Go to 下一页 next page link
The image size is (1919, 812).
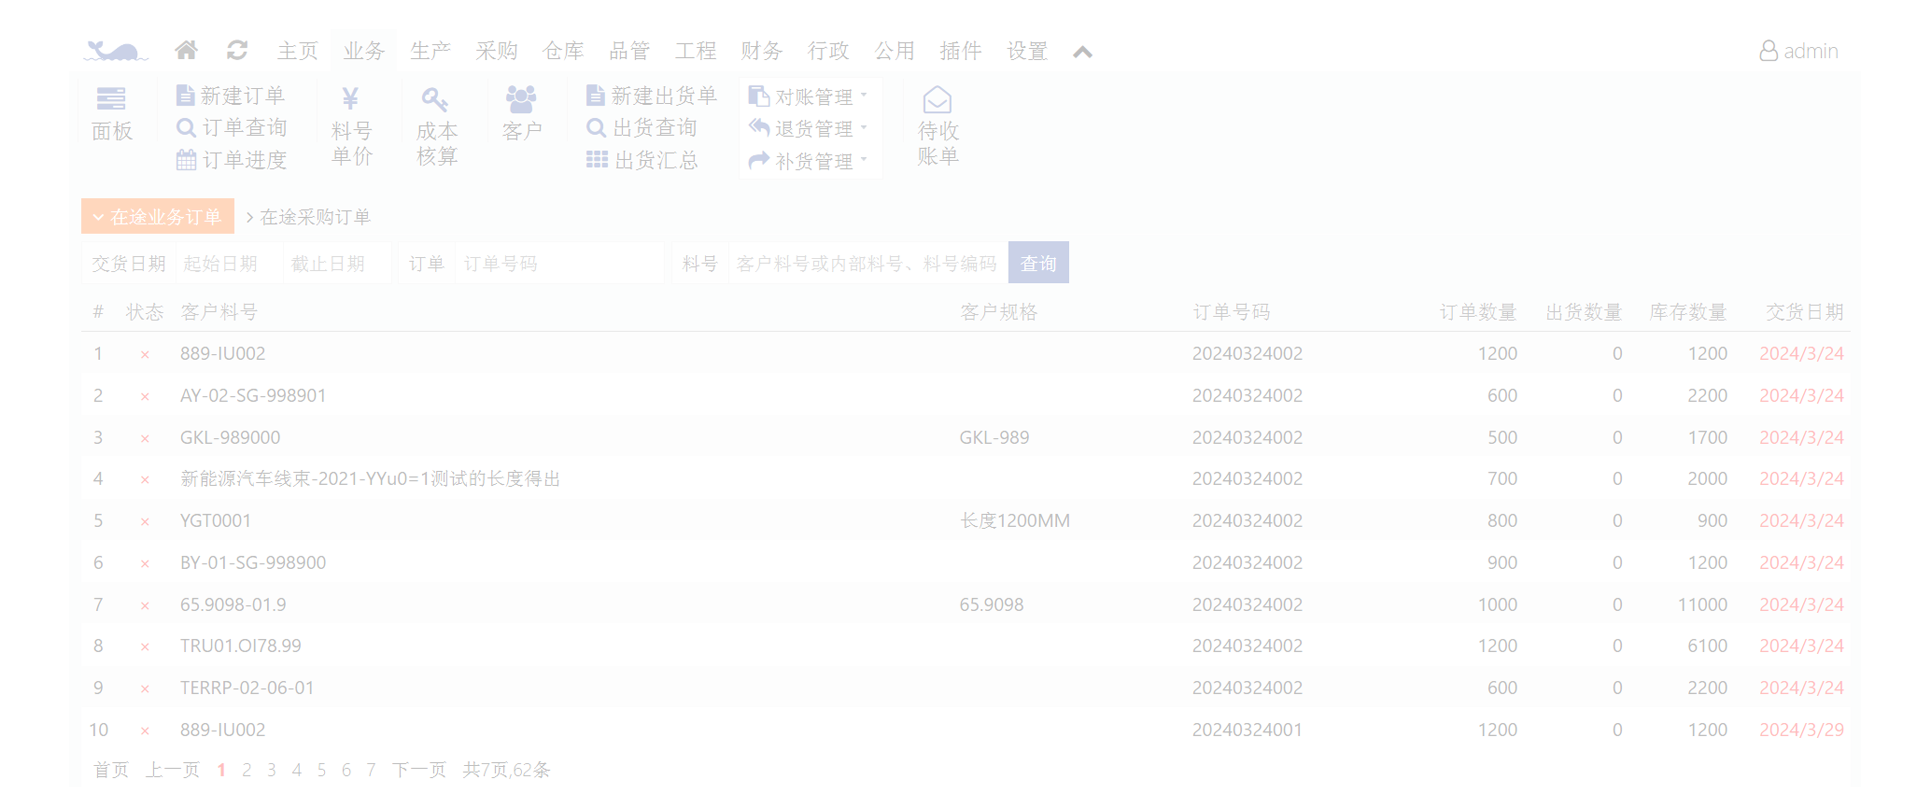point(418,770)
